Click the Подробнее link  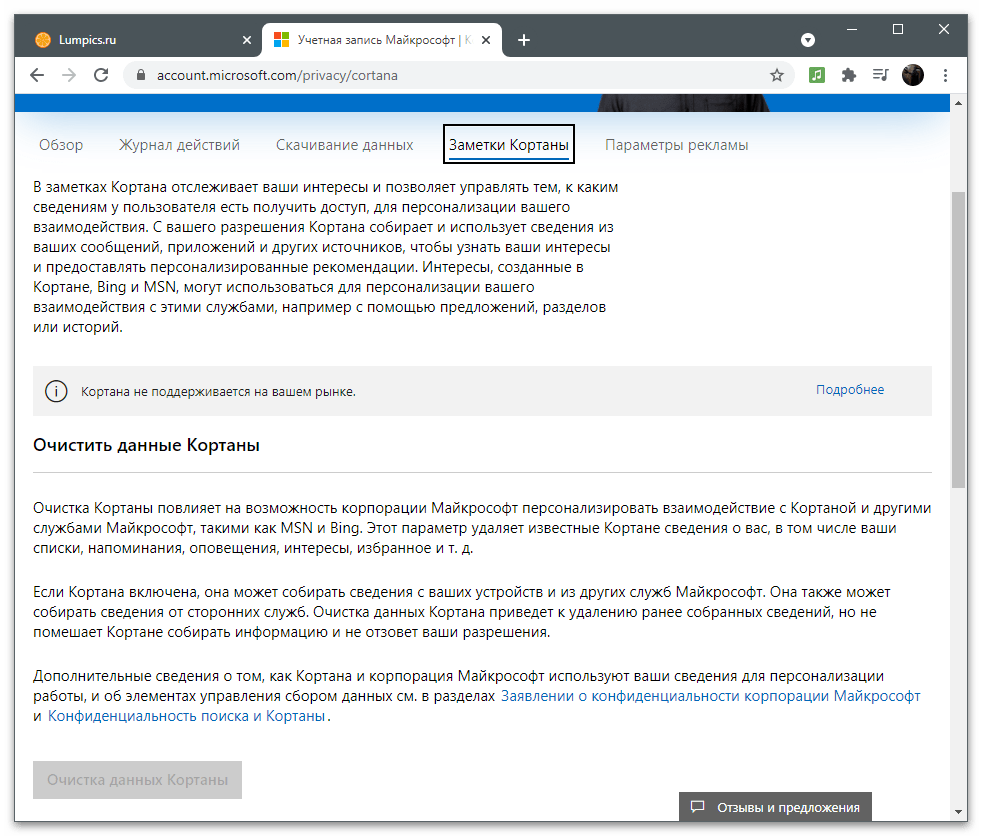[850, 390]
